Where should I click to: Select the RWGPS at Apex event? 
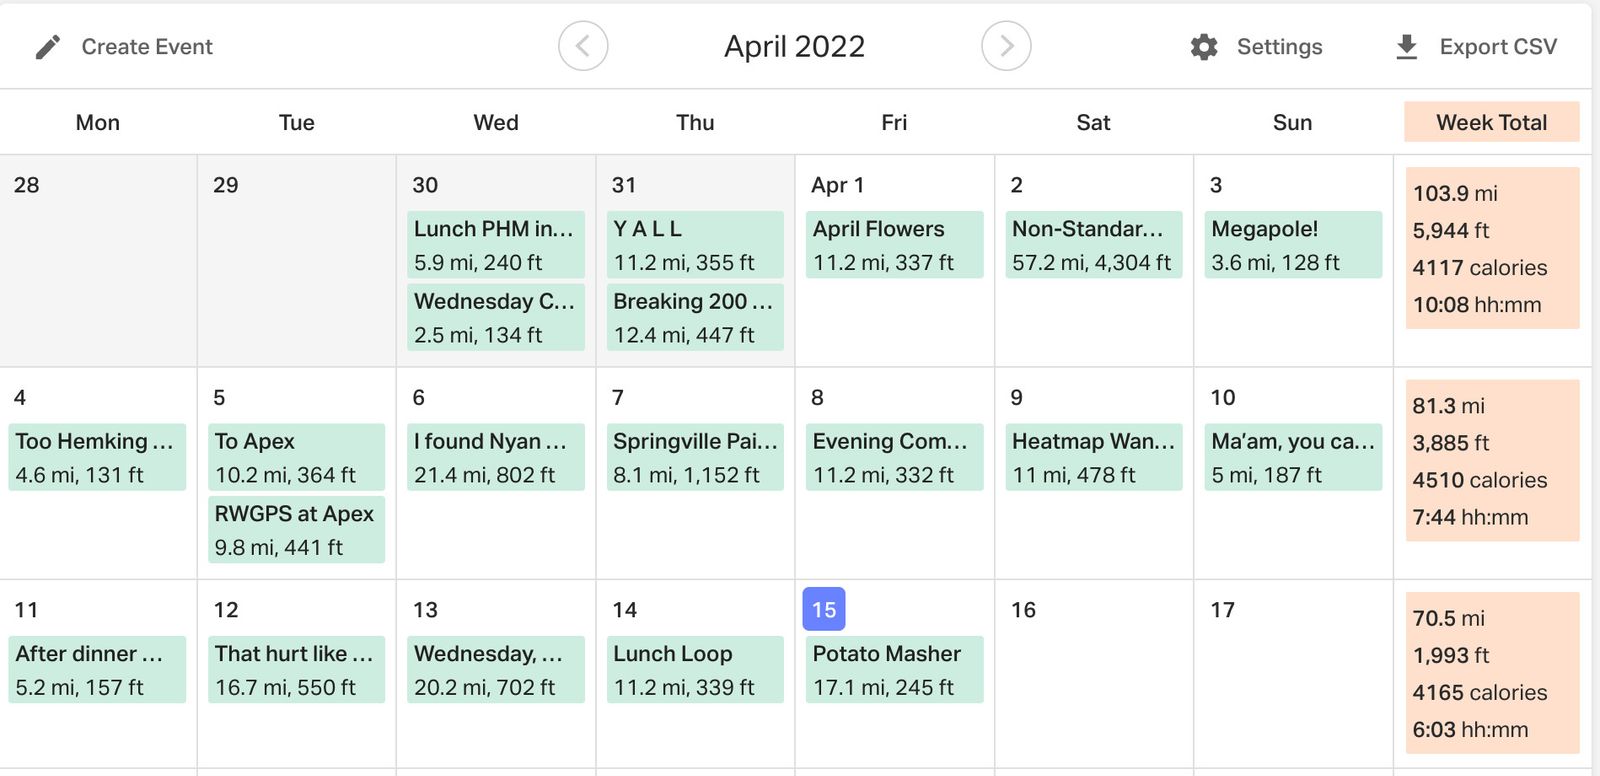296,530
